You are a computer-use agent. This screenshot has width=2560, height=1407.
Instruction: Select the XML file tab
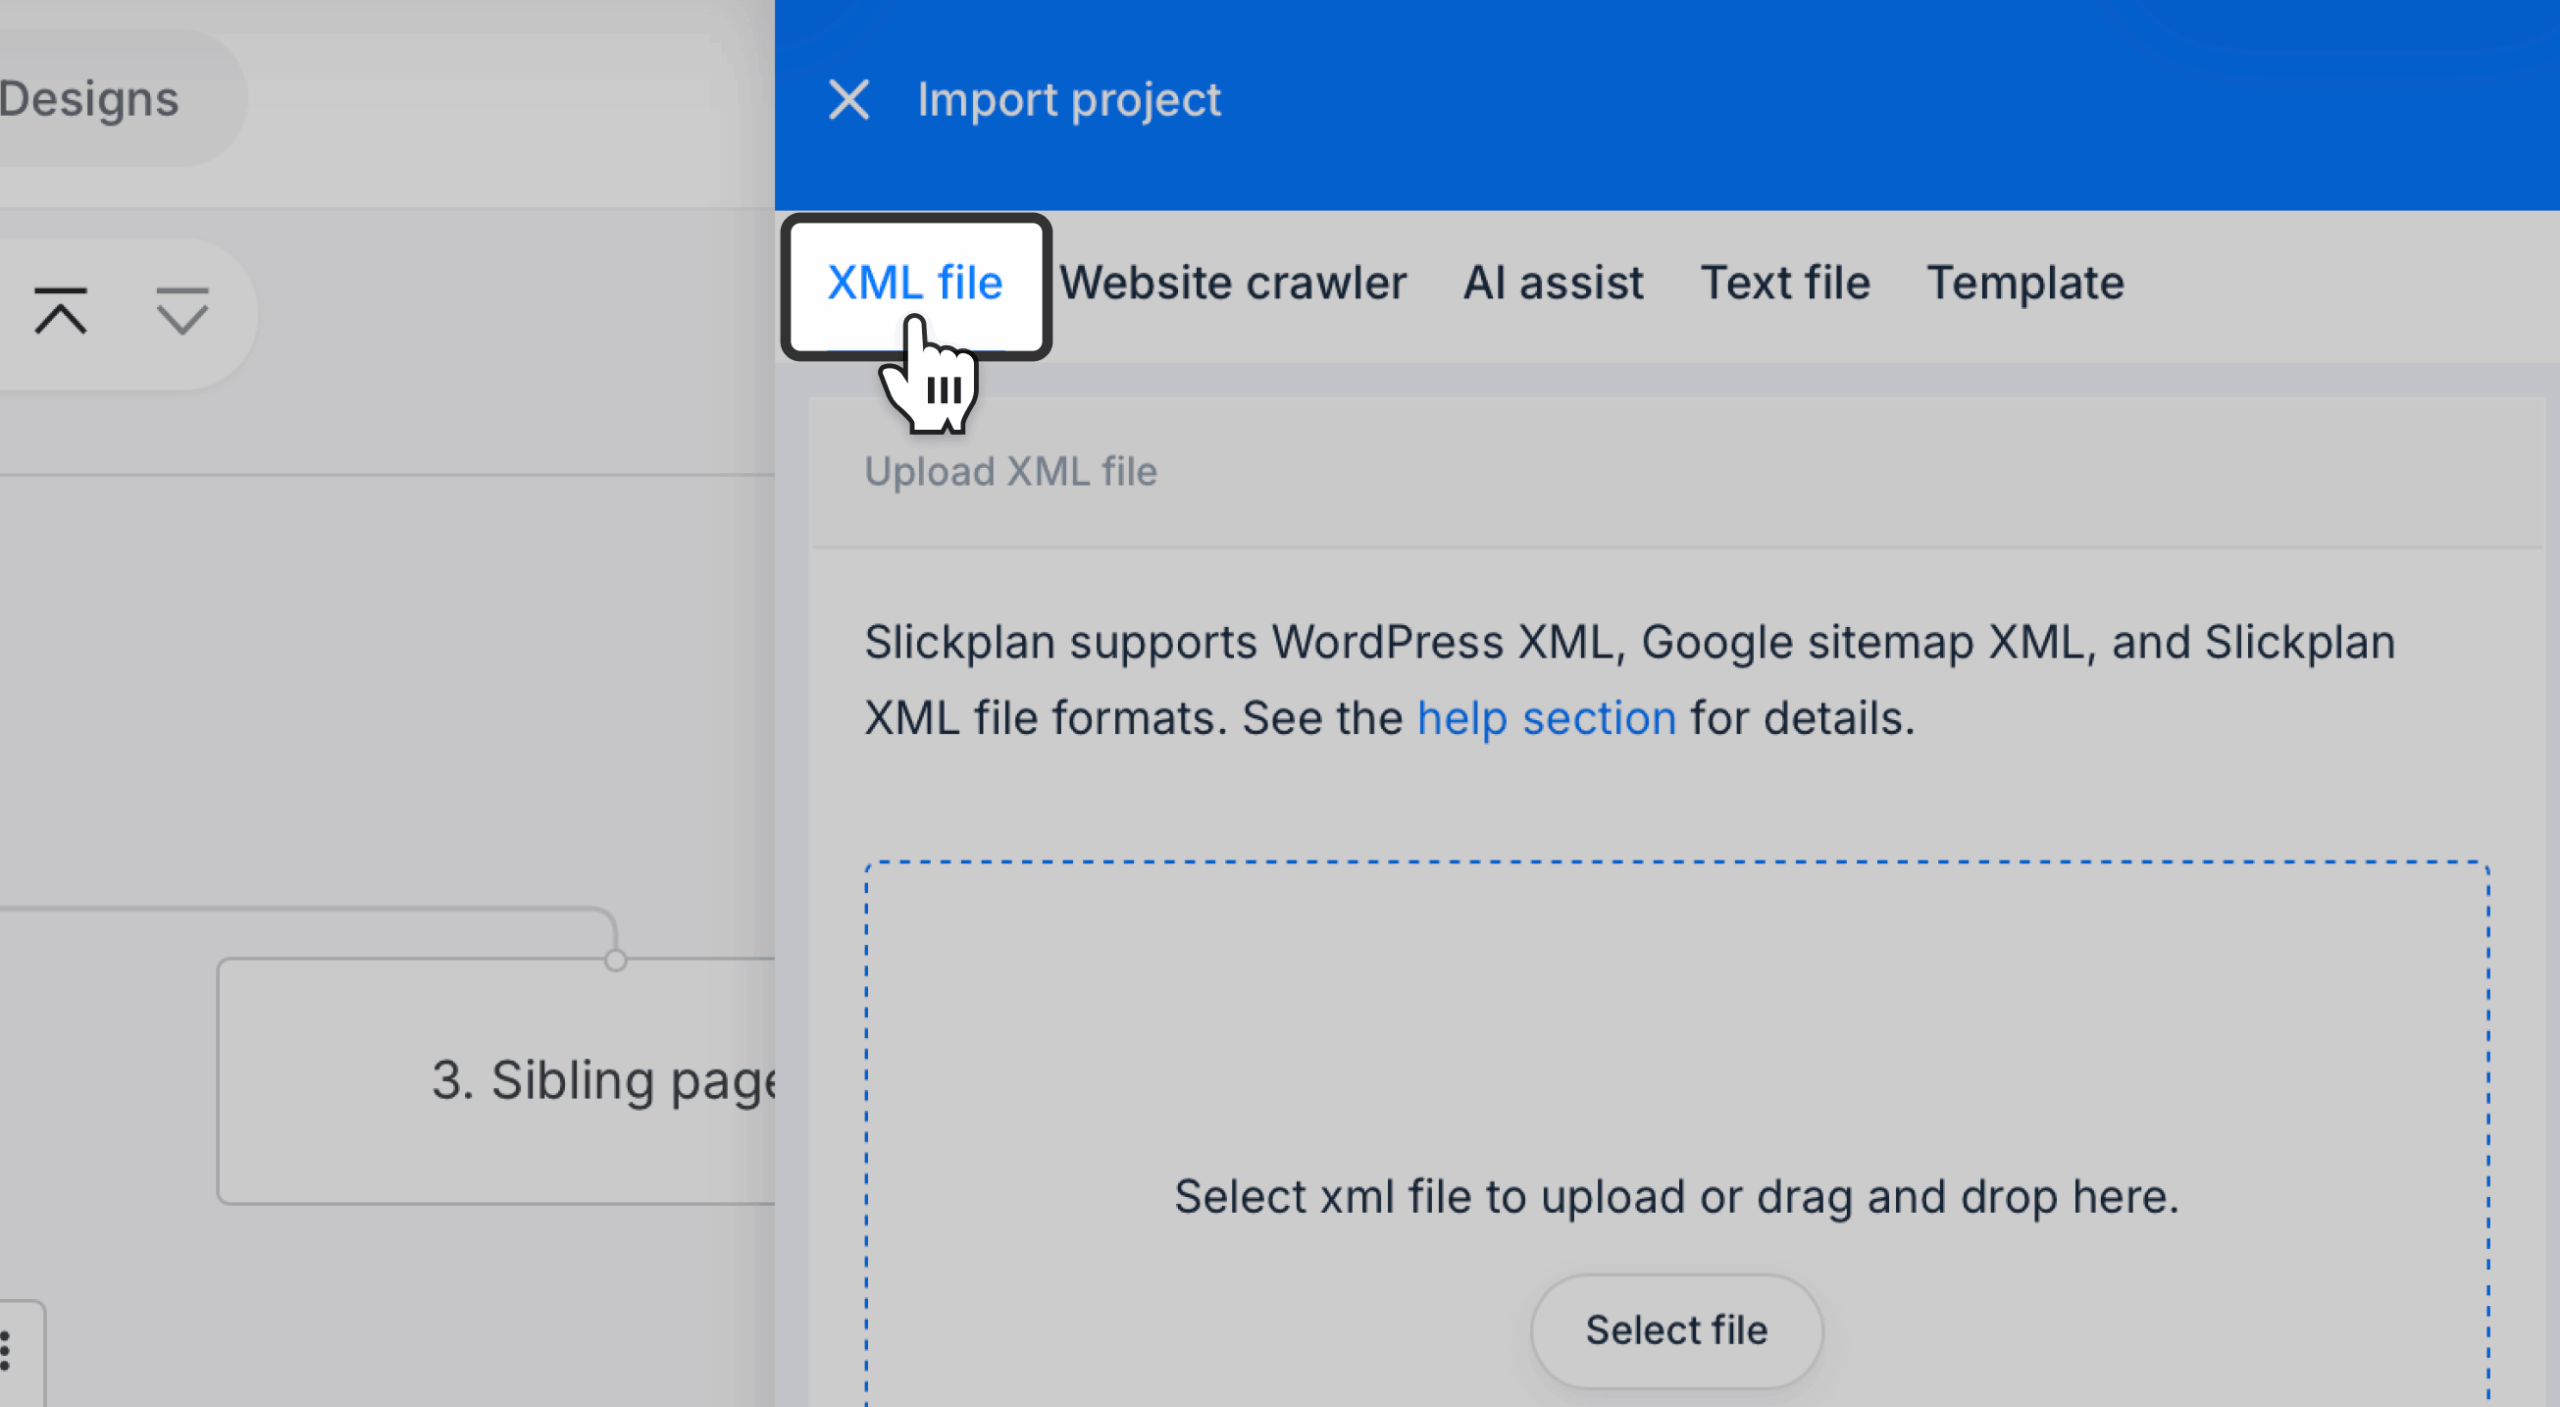[915, 284]
